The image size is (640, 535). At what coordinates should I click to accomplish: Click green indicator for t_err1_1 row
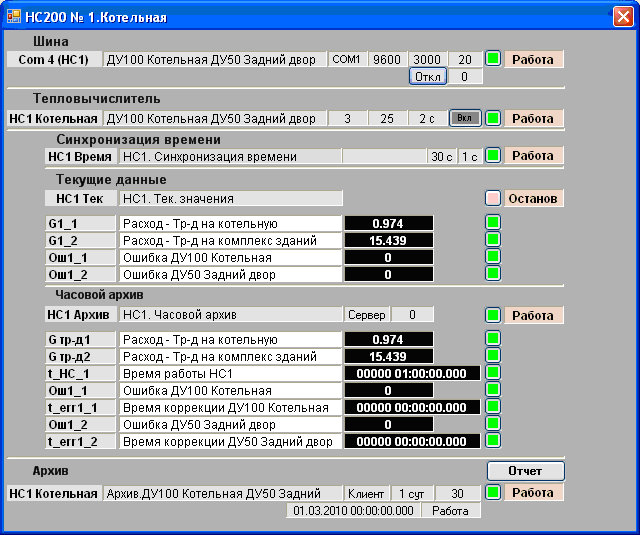click(493, 406)
